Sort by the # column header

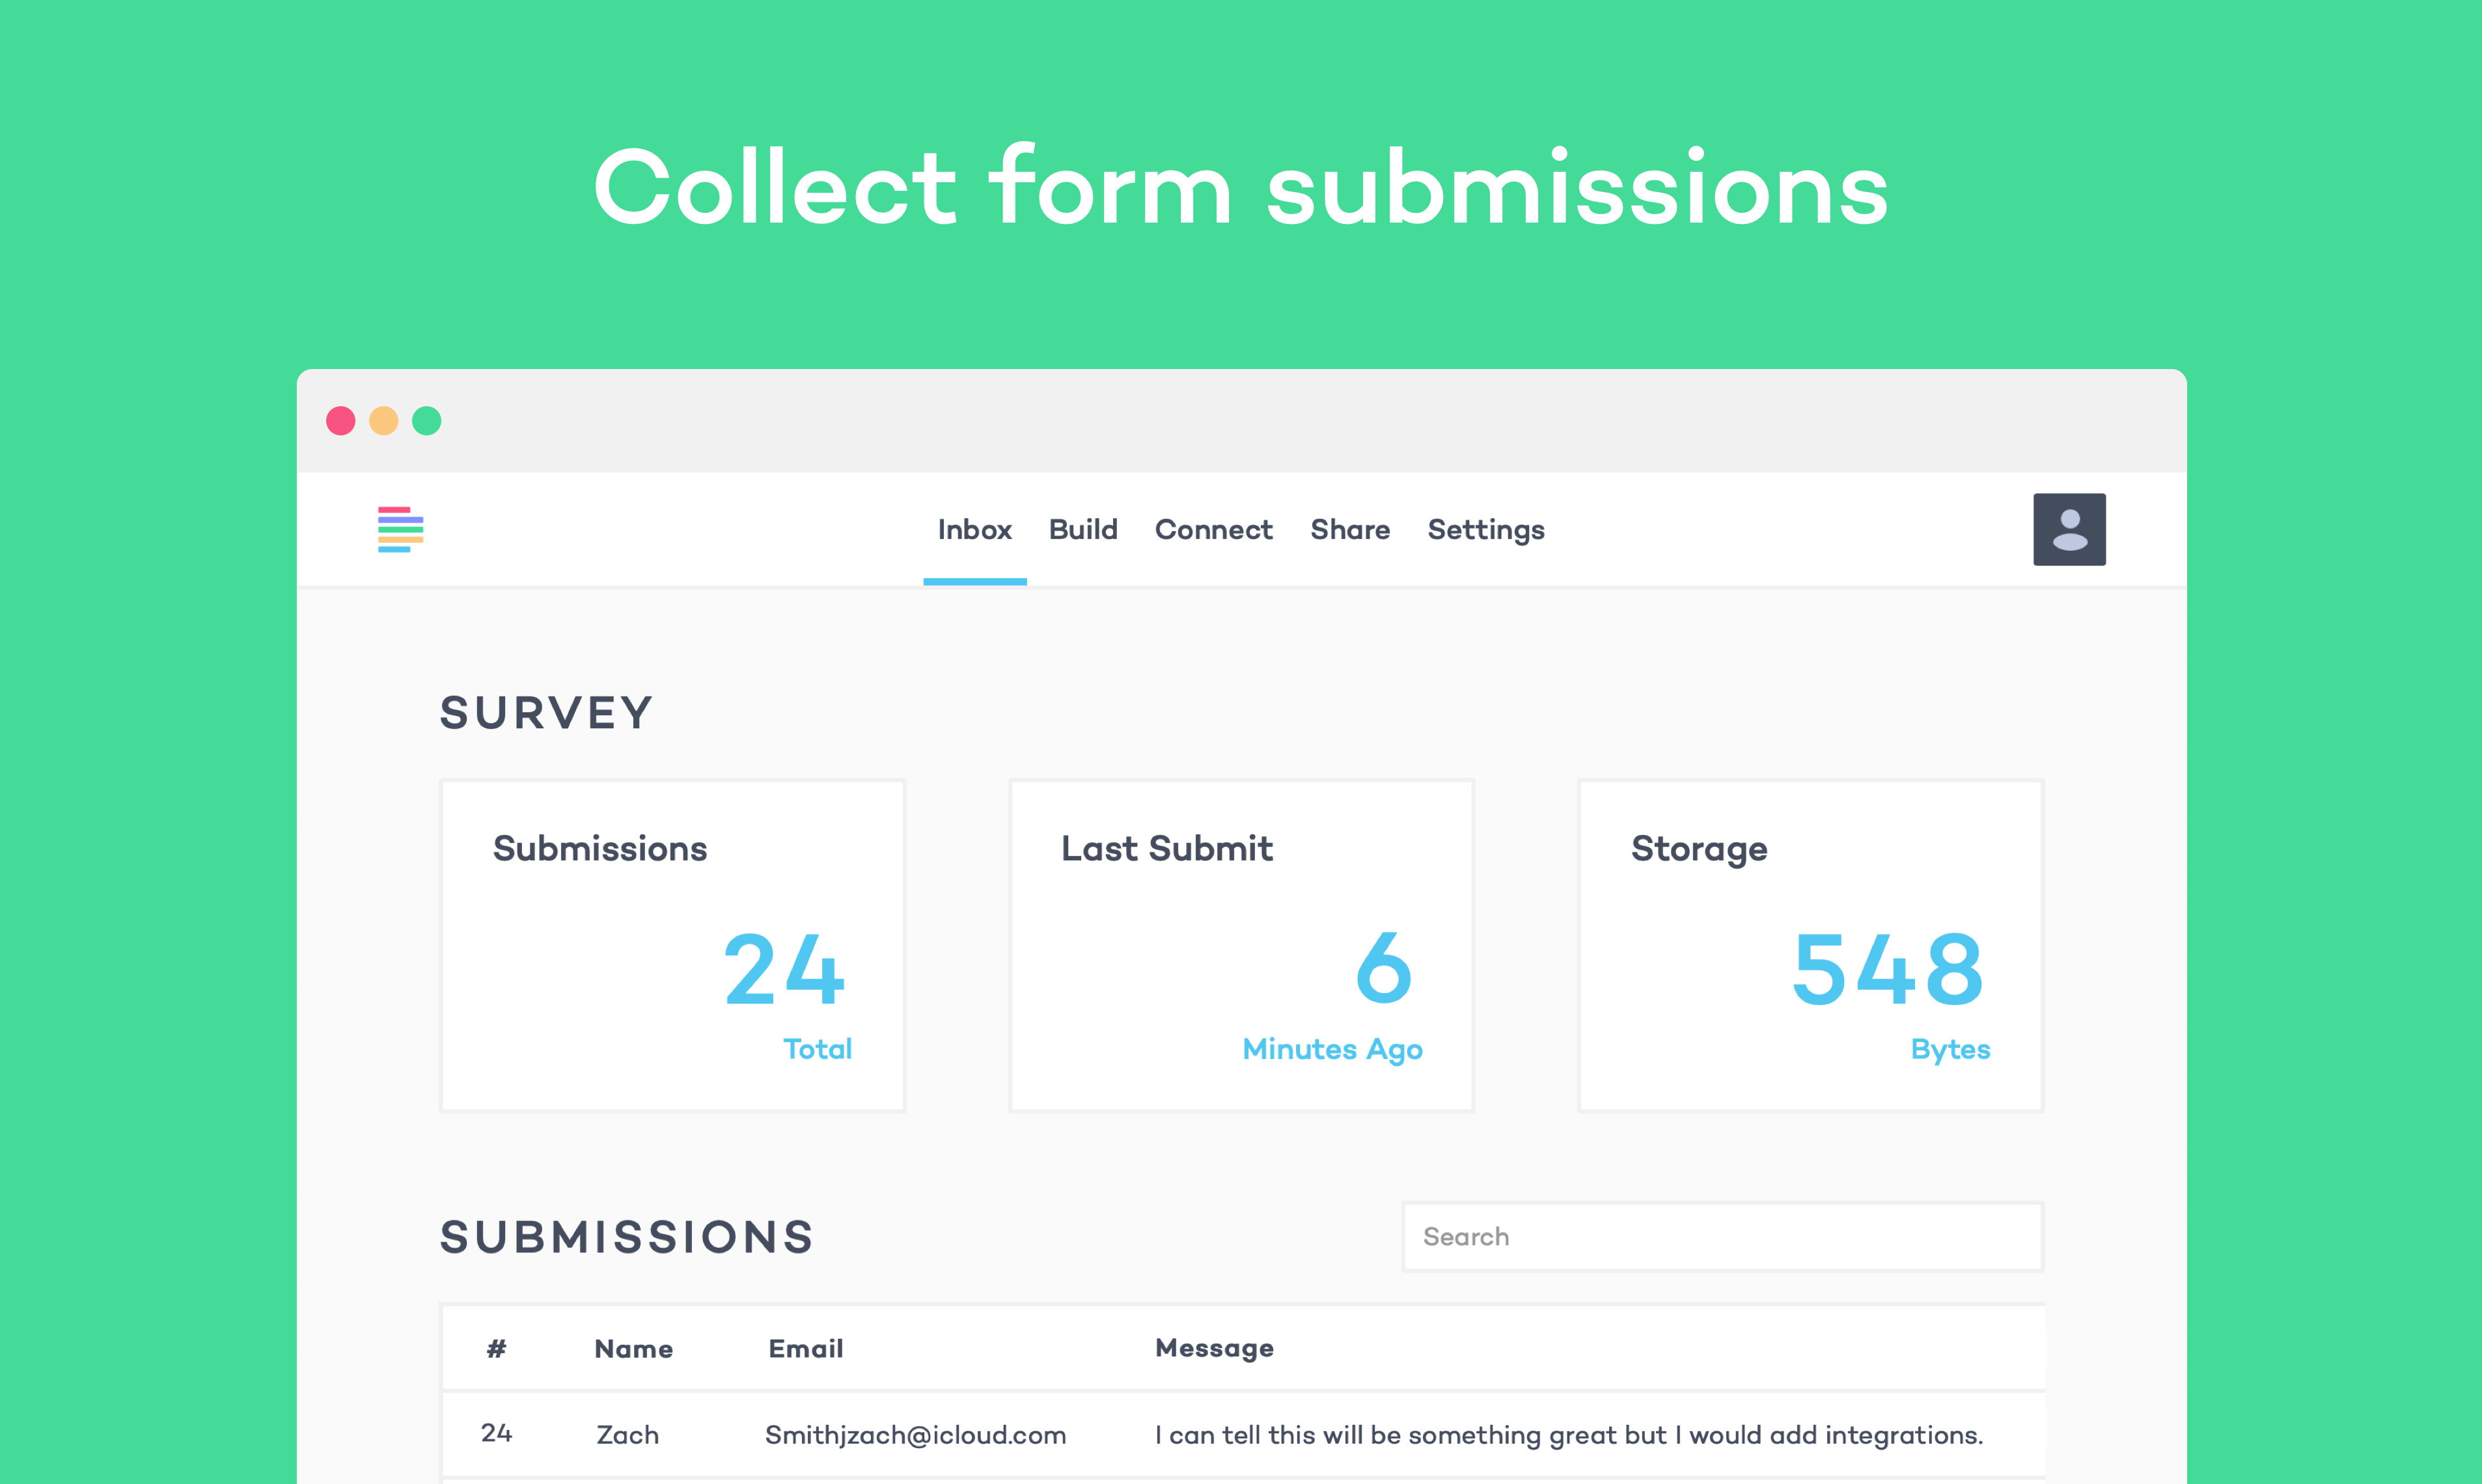(x=496, y=1349)
